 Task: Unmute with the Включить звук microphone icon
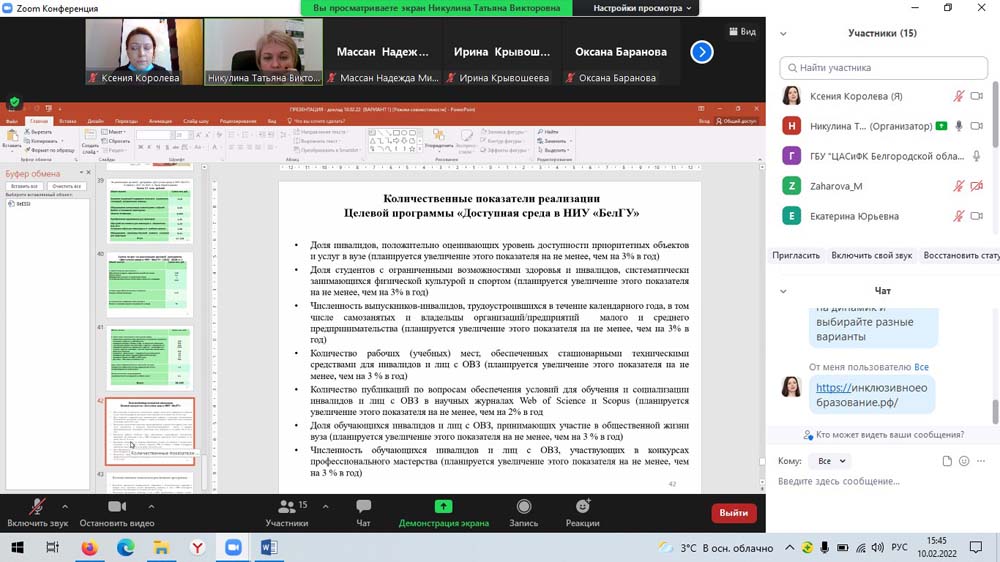tap(37, 507)
